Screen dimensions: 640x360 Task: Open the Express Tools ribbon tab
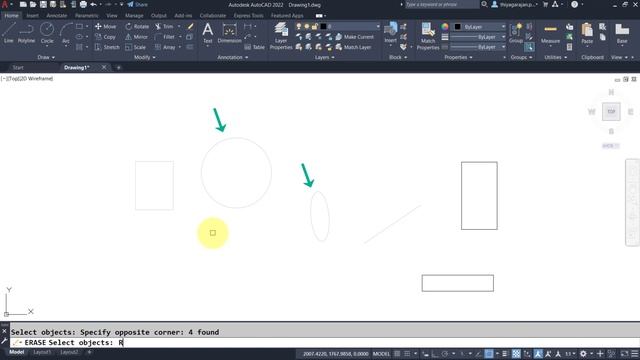click(248, 16)
